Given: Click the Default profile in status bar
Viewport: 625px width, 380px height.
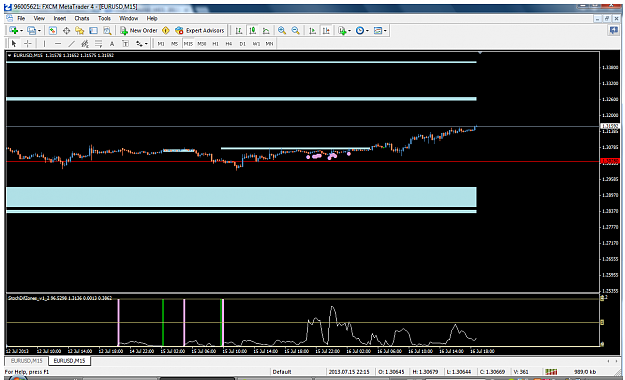Looking at the screenshot, I should (282, 372).
